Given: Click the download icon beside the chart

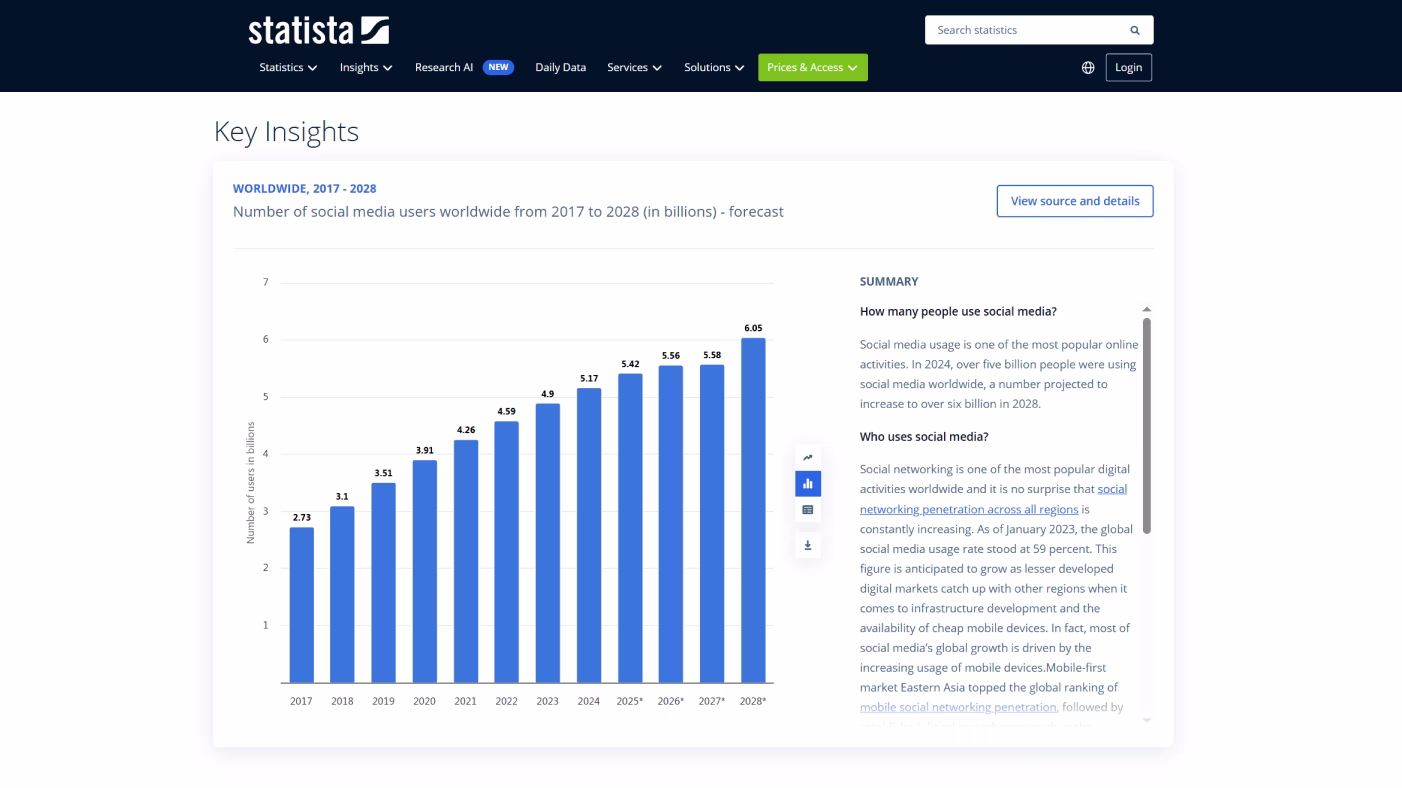Looking at the screenshot, I should (x=807, y=545).
